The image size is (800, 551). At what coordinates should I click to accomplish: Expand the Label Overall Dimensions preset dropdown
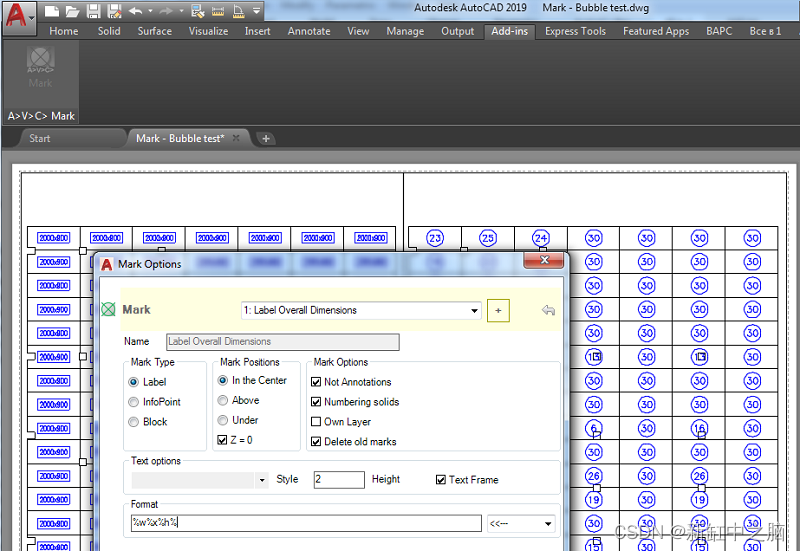pos(475,311)
